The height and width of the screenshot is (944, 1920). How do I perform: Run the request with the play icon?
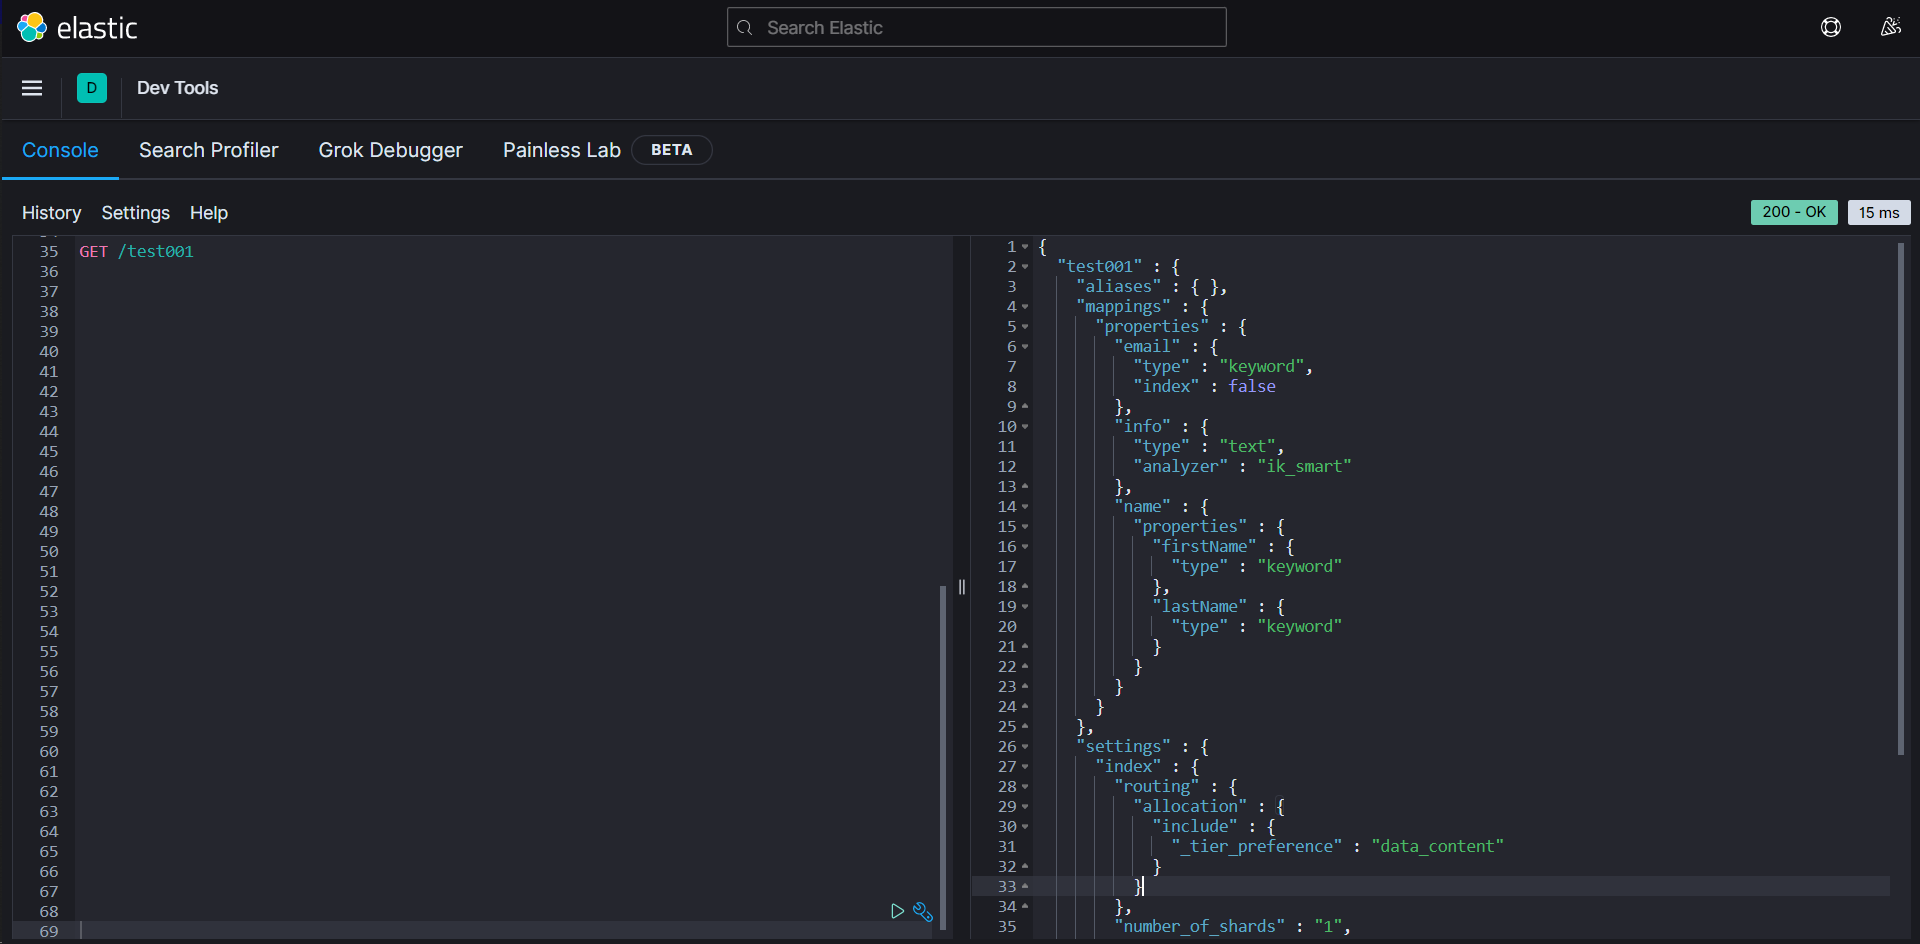[x=897, y=911]
